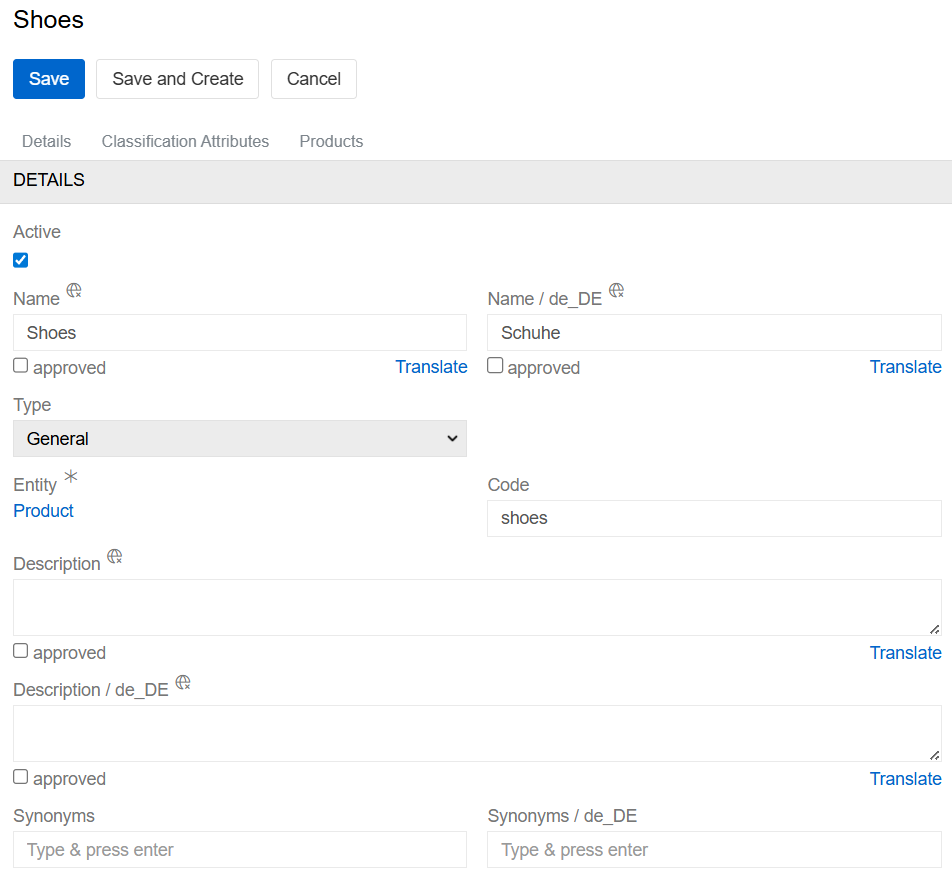Click the globe icon beside Name / de_DE

tap(617, 291)
